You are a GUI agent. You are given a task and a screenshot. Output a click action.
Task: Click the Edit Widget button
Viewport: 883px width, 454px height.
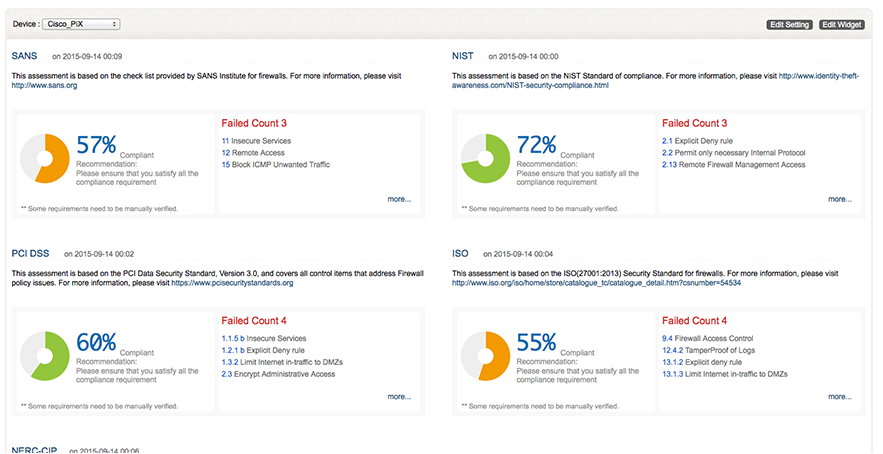pos(841,24)
